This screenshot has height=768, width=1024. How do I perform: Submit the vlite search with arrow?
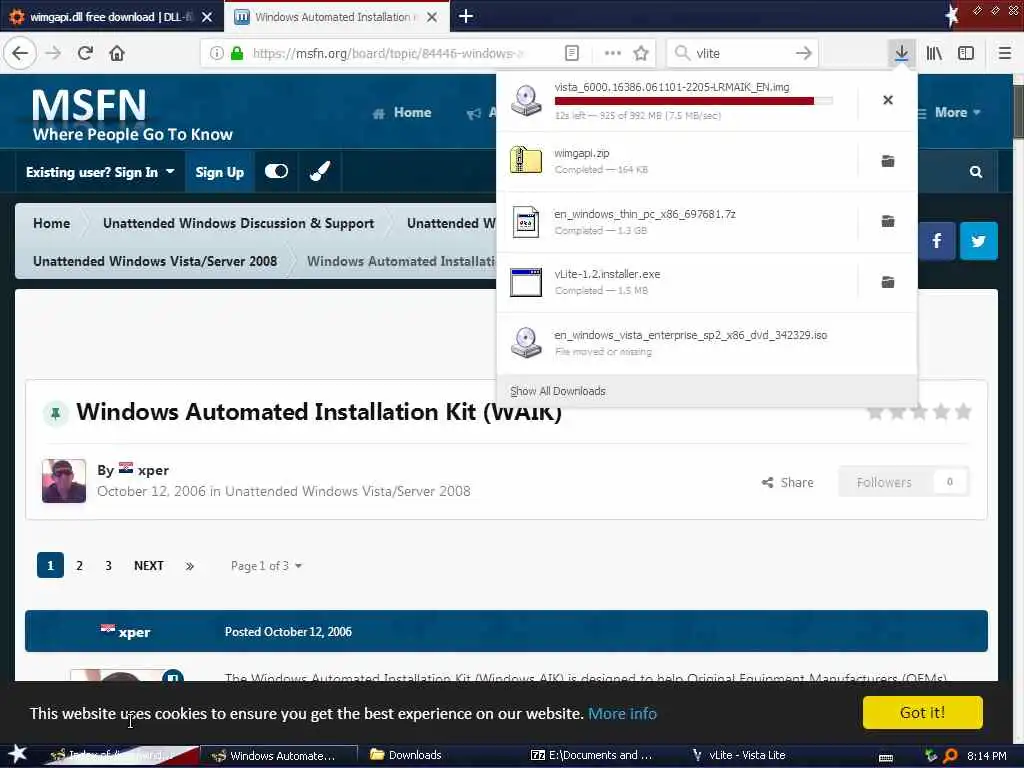point(804,53)
